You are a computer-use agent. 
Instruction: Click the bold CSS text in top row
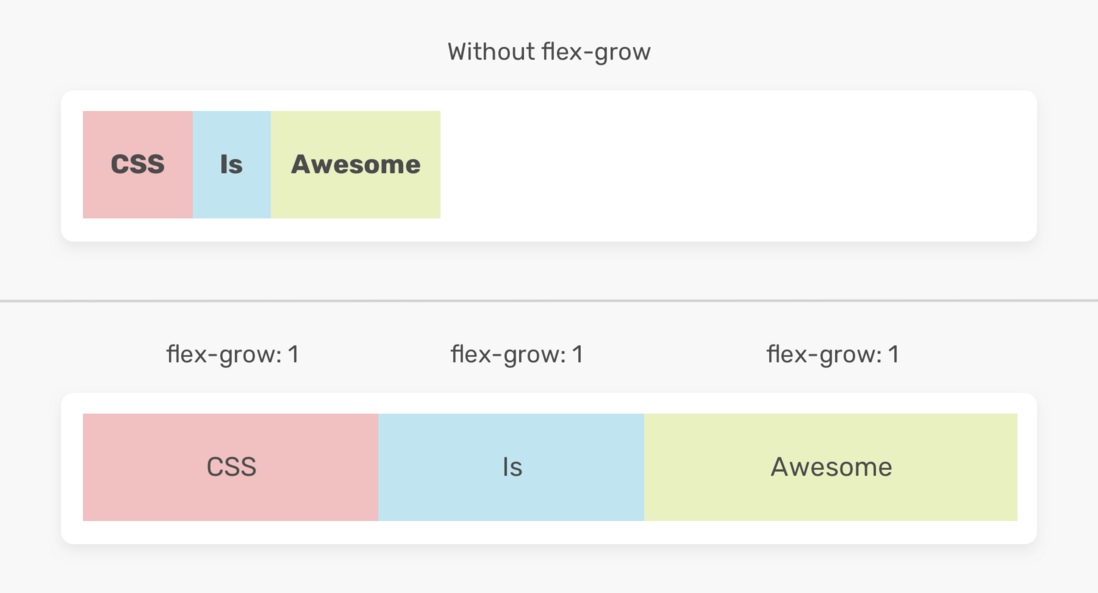tap(138, 165)
